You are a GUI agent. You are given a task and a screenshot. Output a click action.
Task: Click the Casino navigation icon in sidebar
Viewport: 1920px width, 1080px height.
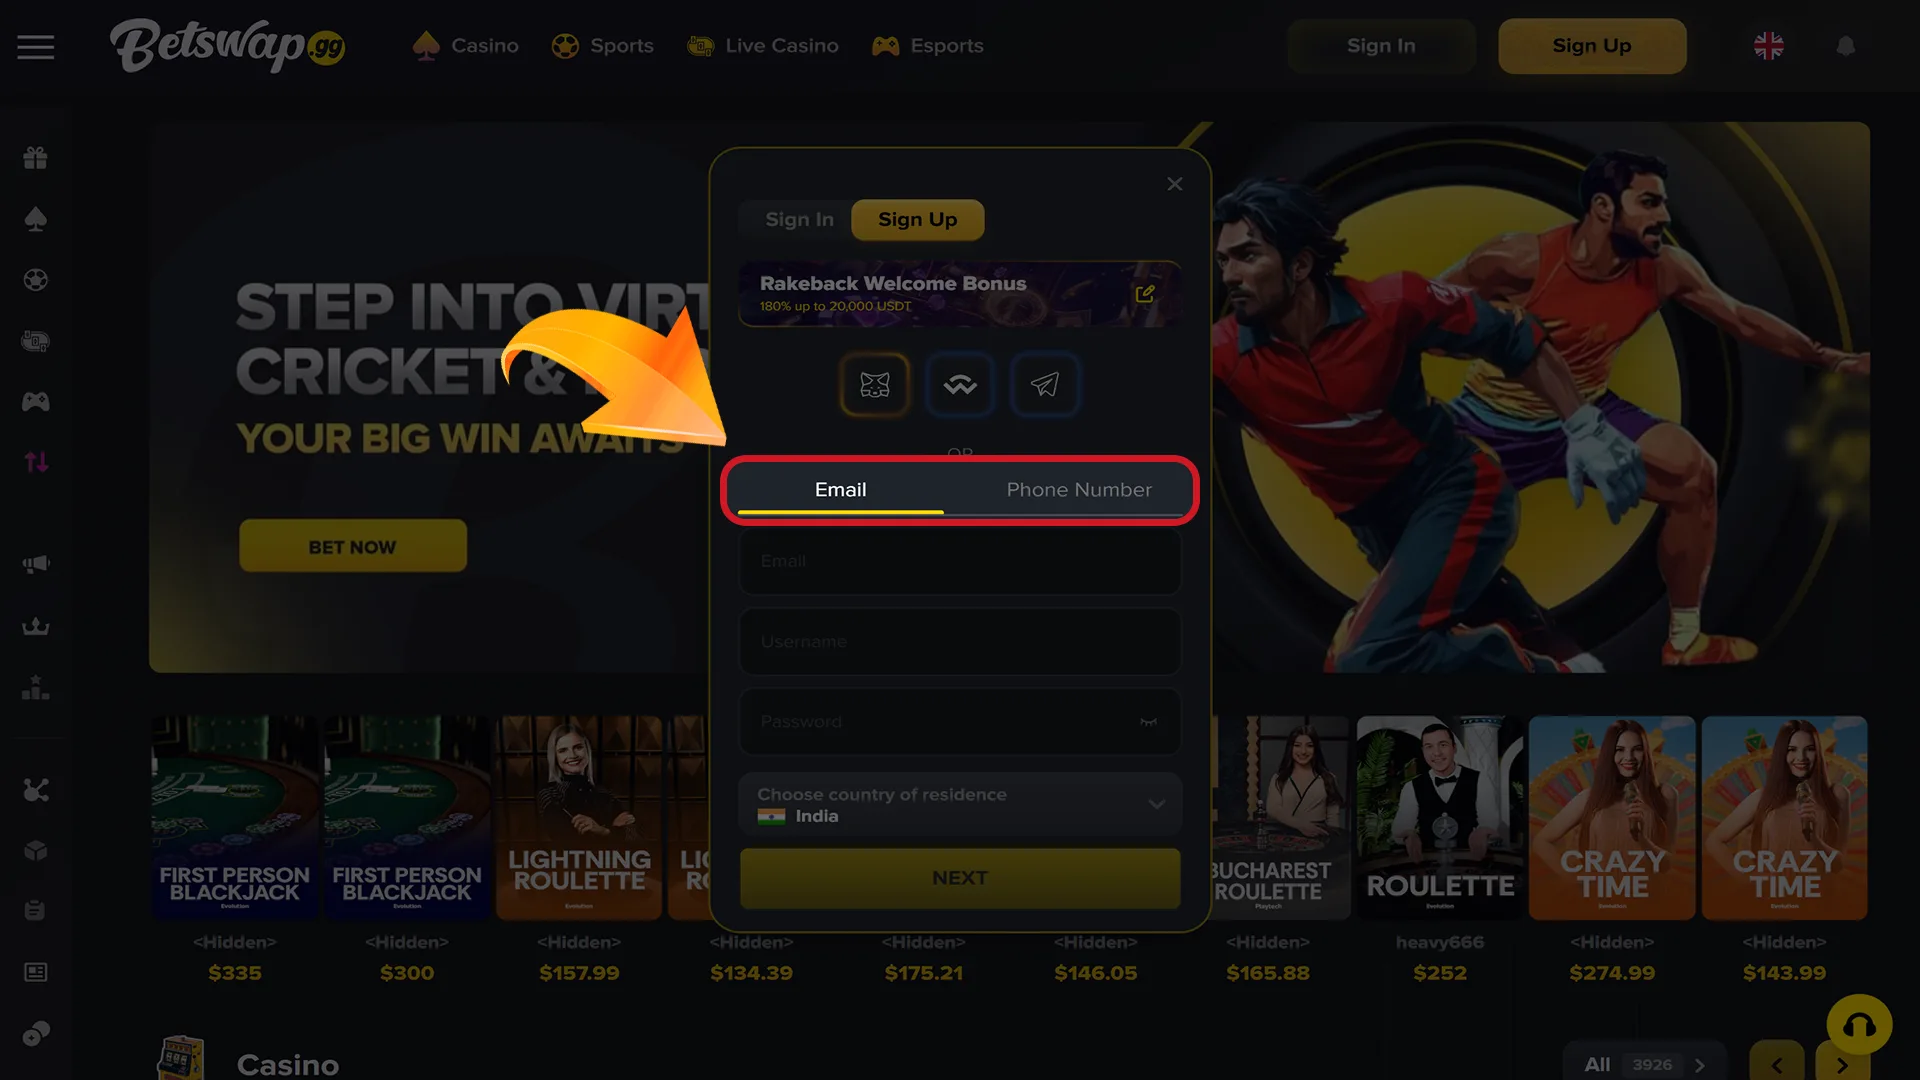coord(36,219)
